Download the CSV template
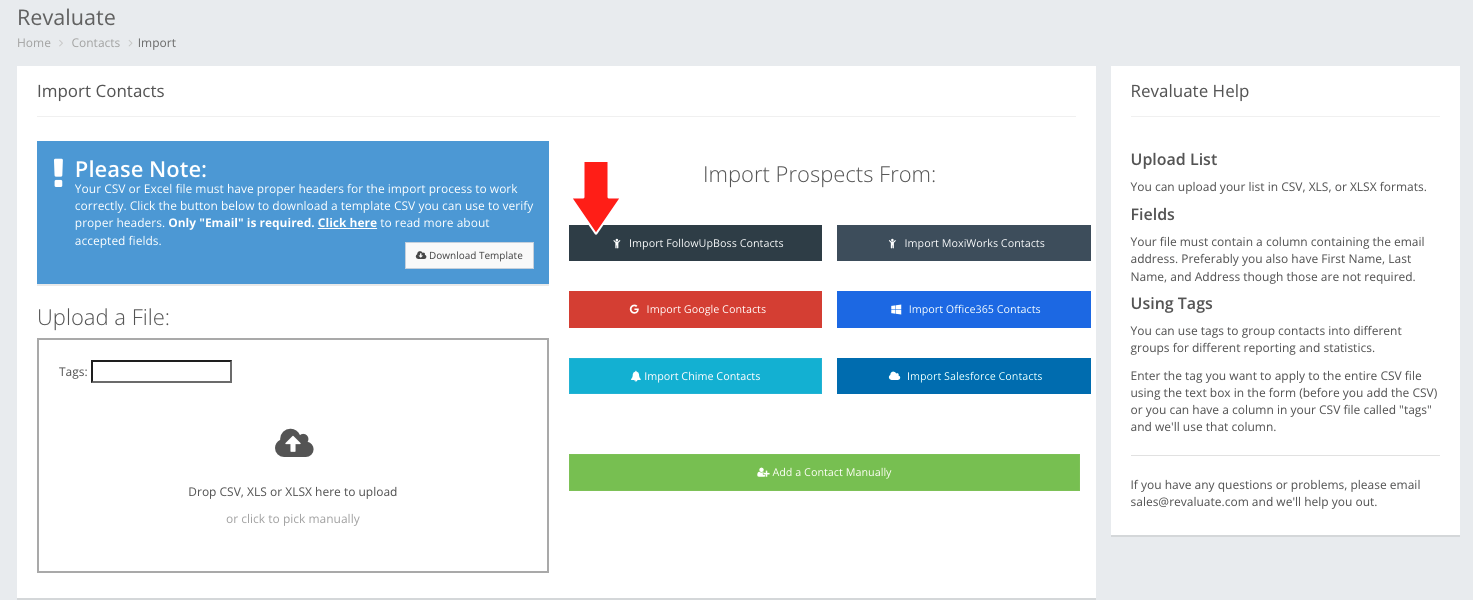Viewport: 1473px width, 600px height. (469, 255)
